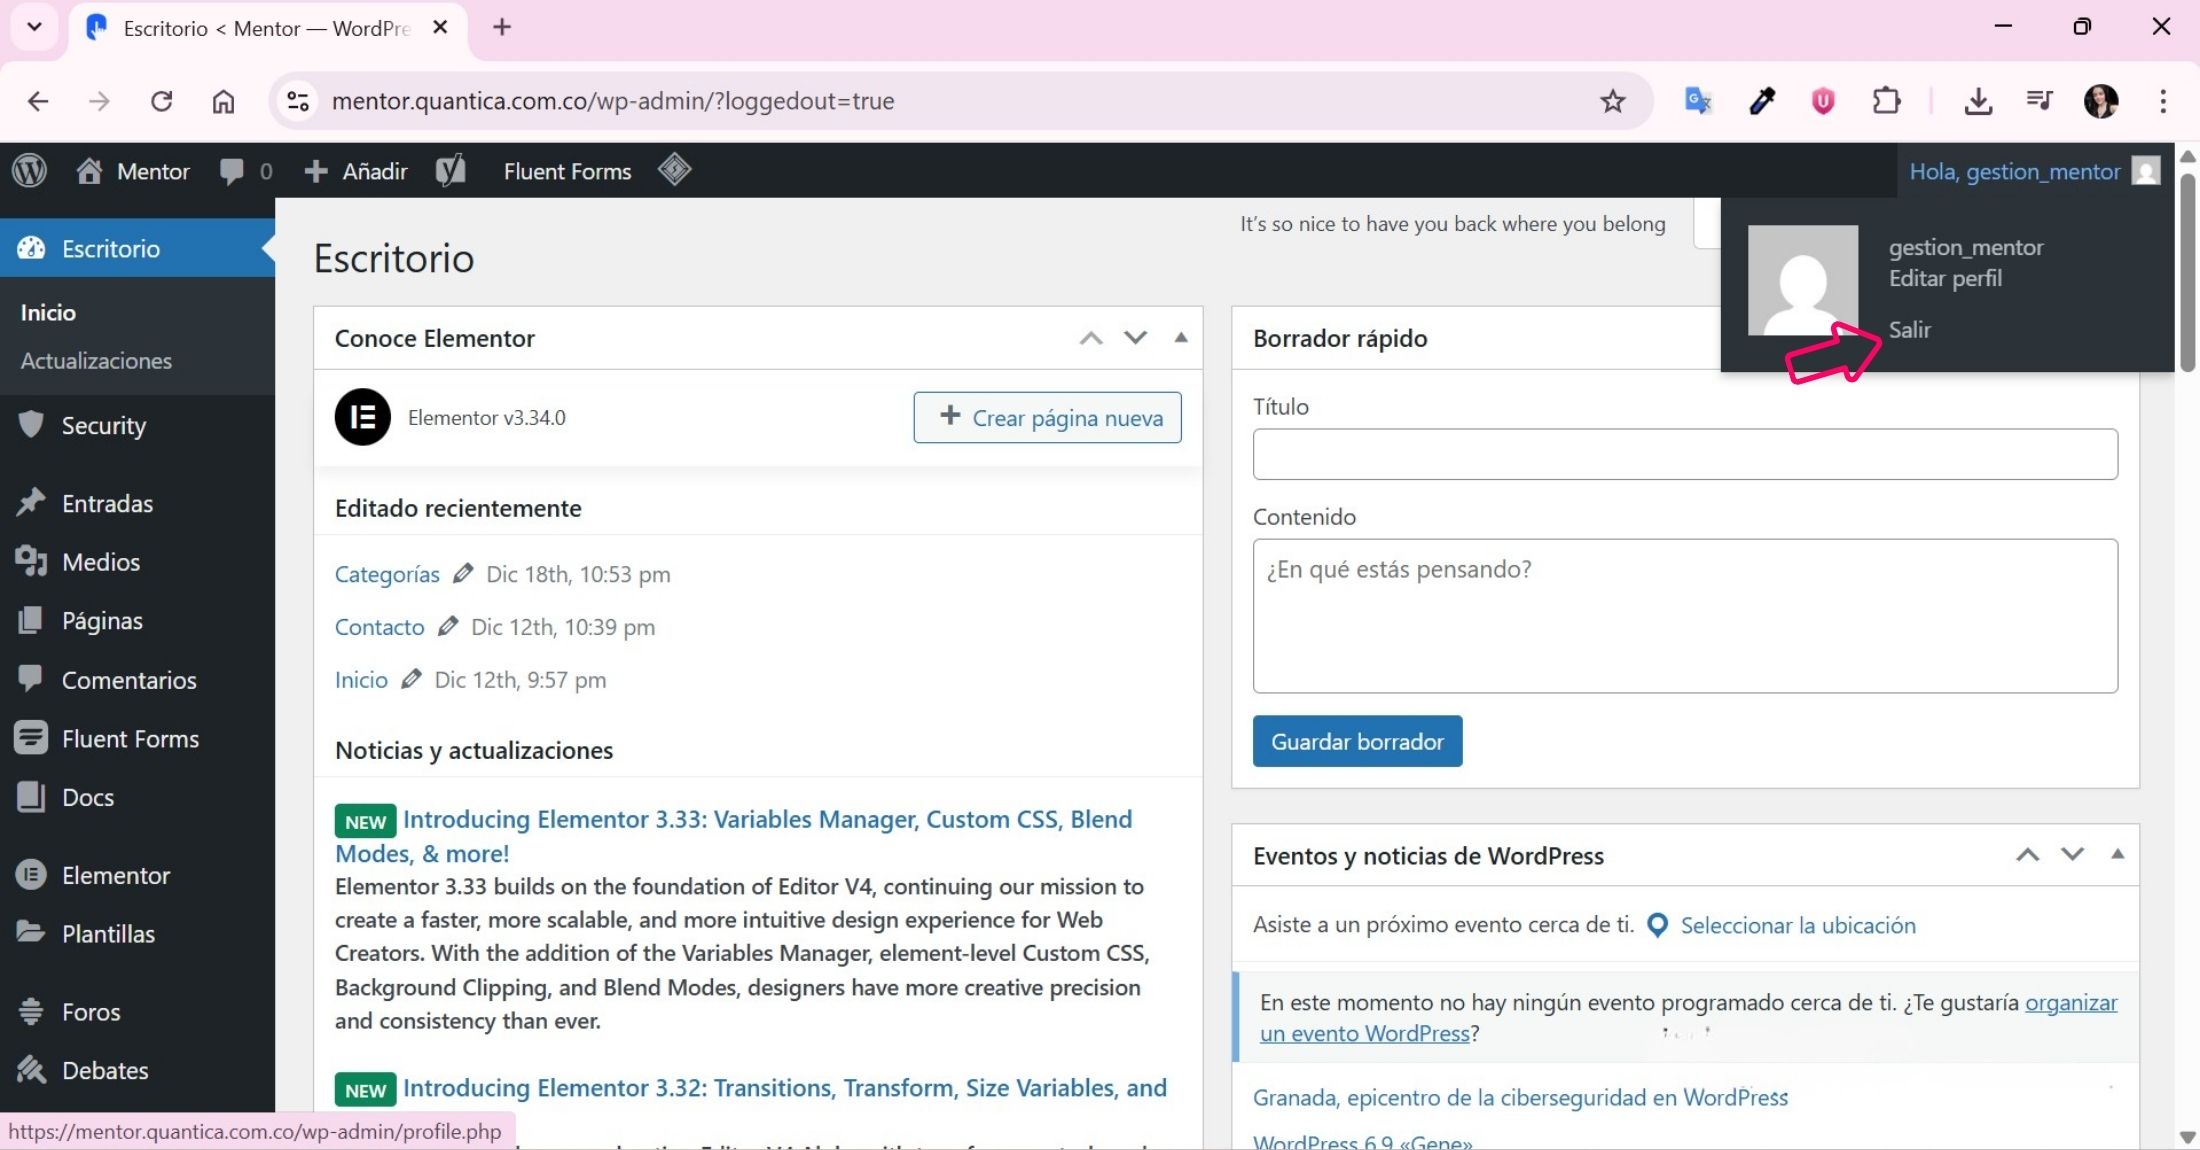
Task: Toggle Eventos y noticias panel collapse triangle
Action: click(2117, 855)
